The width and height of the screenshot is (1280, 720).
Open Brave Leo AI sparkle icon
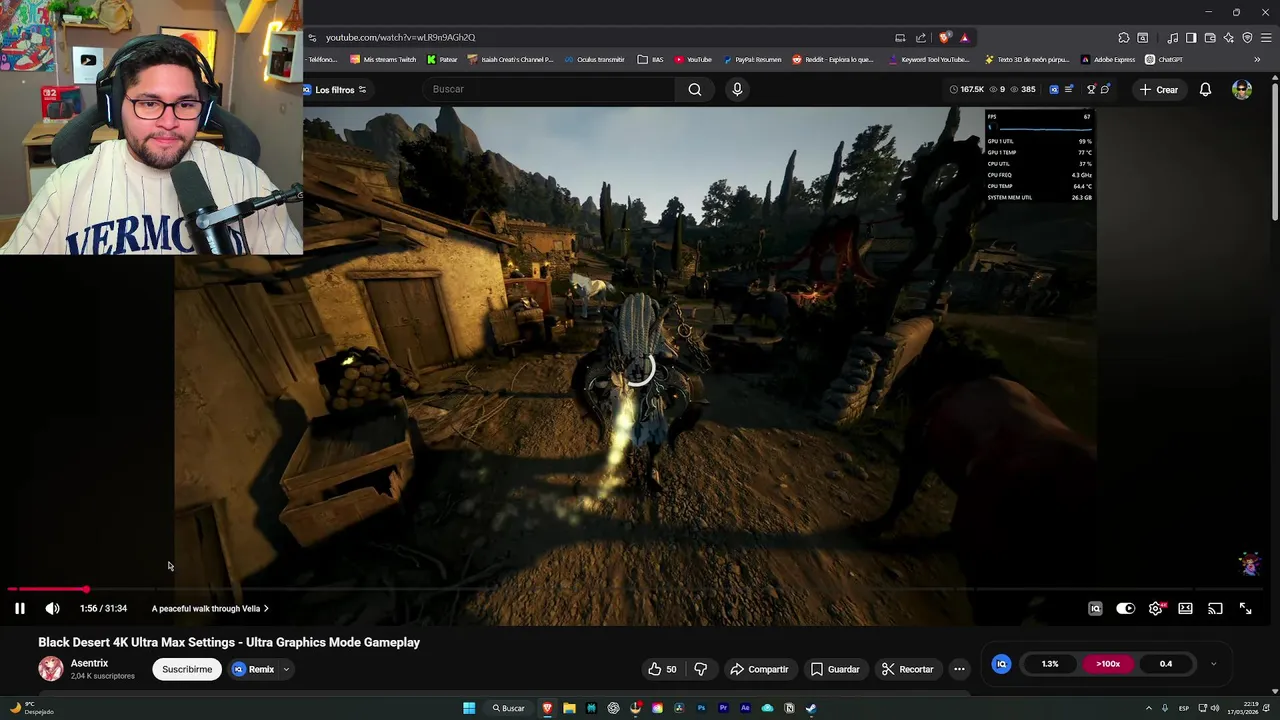[x=1228, y=38]
